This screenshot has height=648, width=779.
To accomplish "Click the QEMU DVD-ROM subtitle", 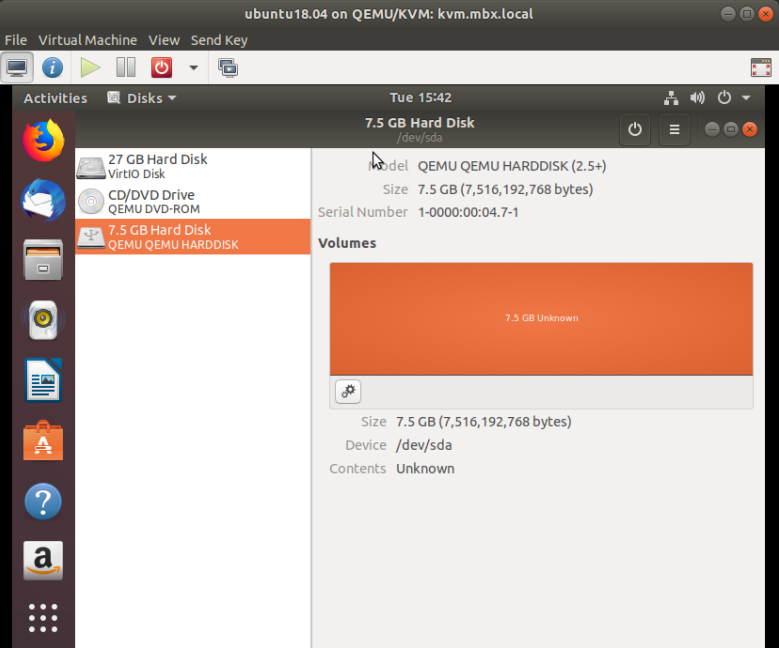I will click(154, 209).
